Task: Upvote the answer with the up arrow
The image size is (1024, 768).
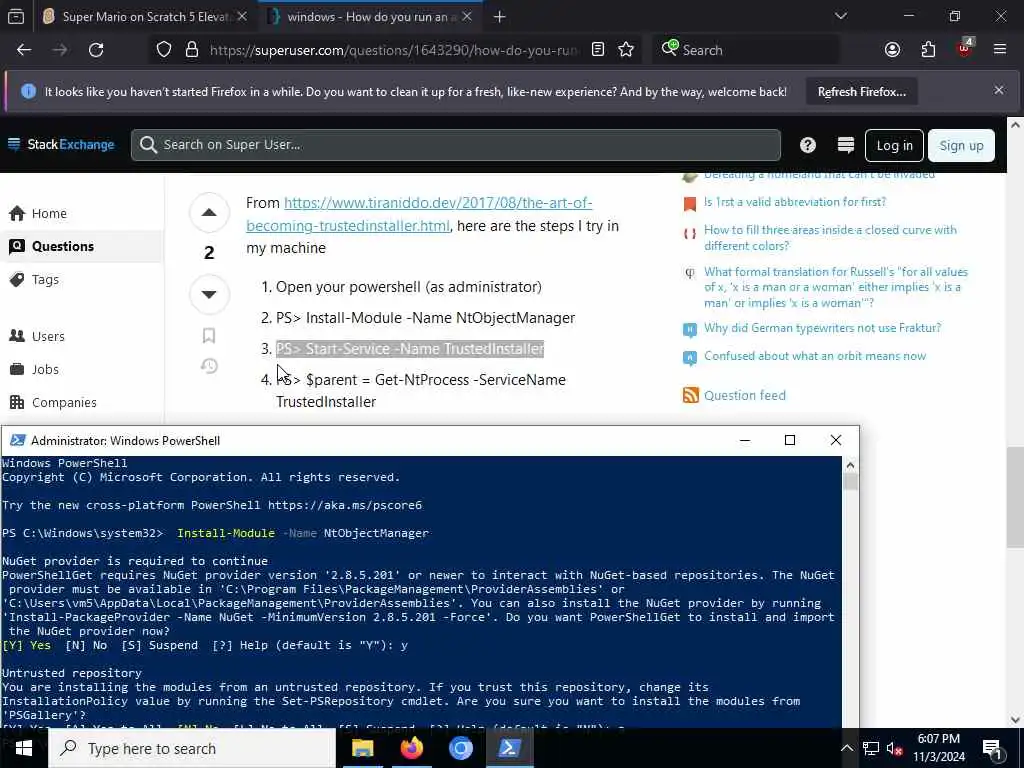Action: point(209,212)
